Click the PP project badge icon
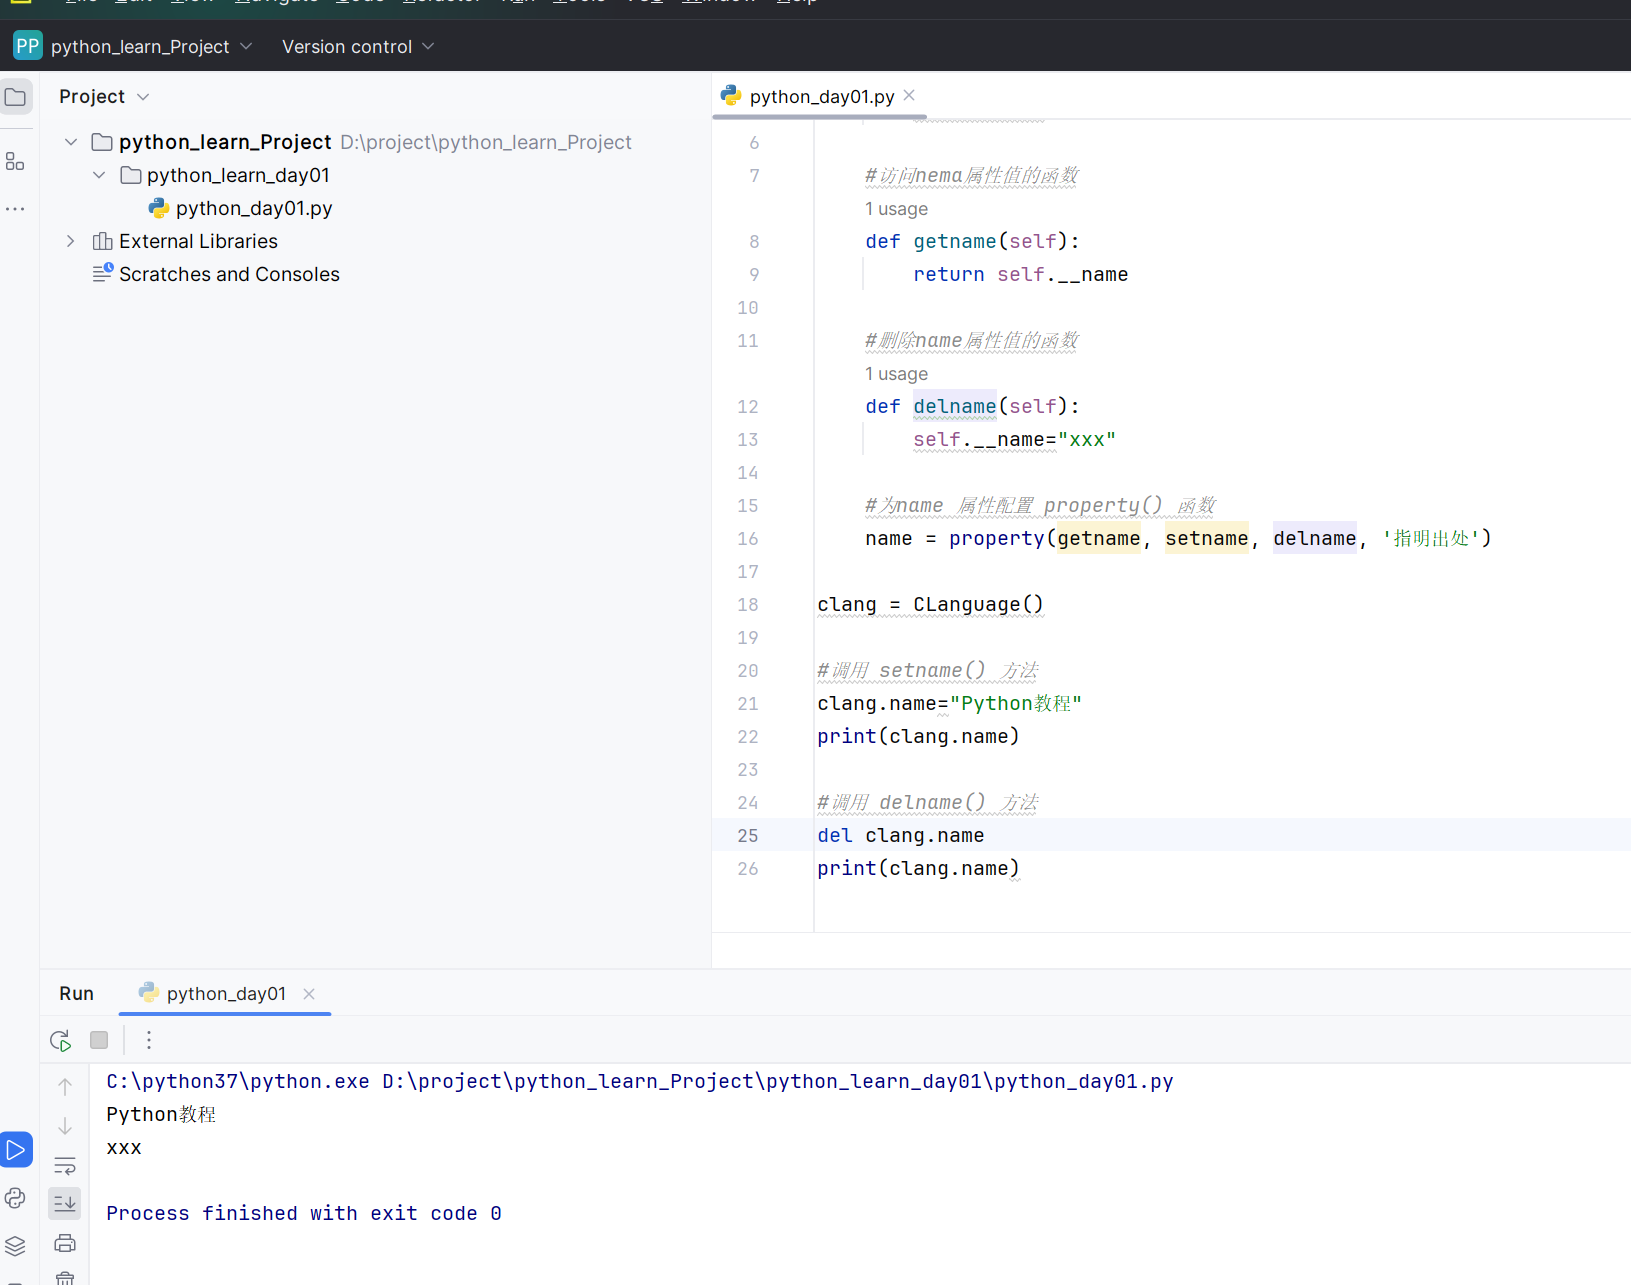This screenshot has width=1631, height=1285. tap(28, 46)
